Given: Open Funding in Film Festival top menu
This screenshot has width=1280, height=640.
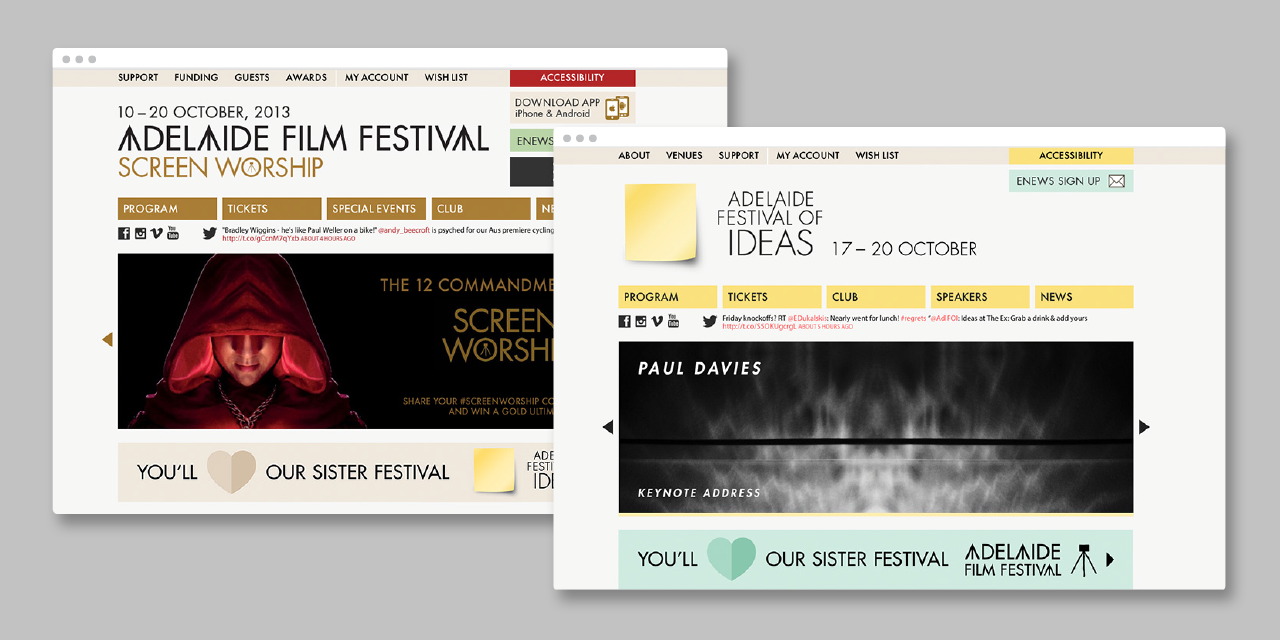Looking at the screenshot, I should click(196, 77).
